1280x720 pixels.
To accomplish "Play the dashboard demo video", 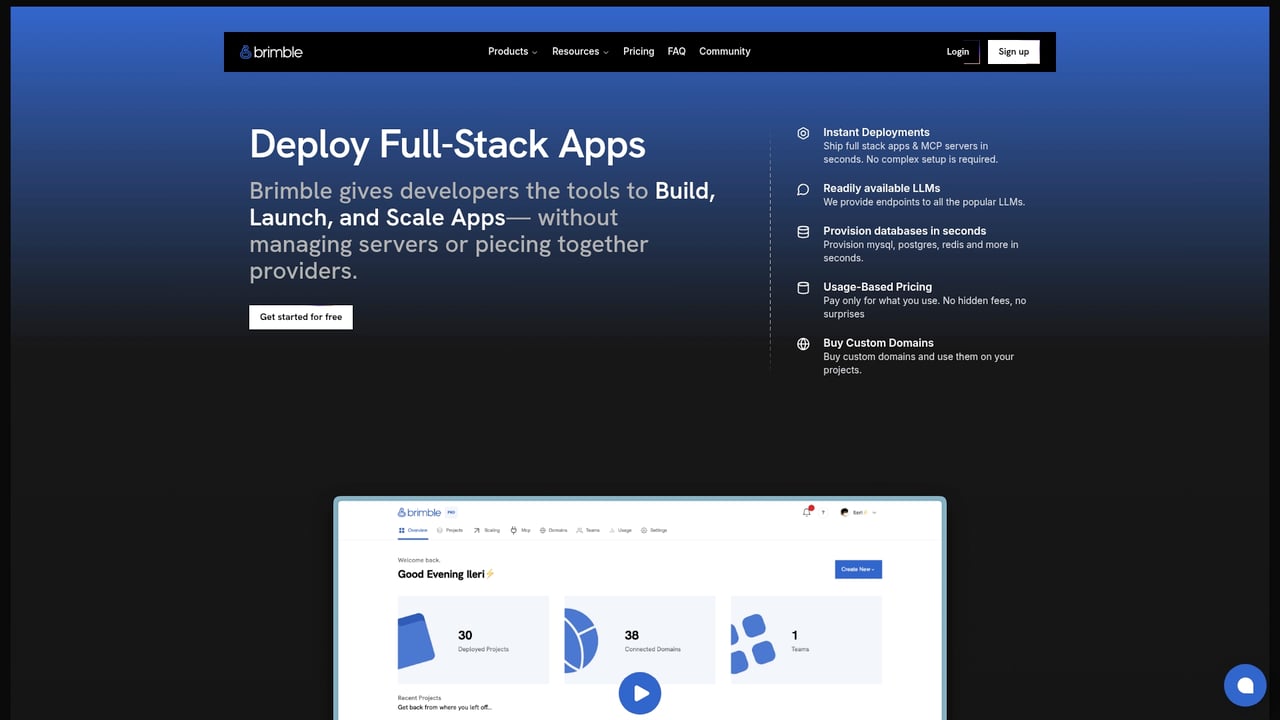I will (640, 693).
